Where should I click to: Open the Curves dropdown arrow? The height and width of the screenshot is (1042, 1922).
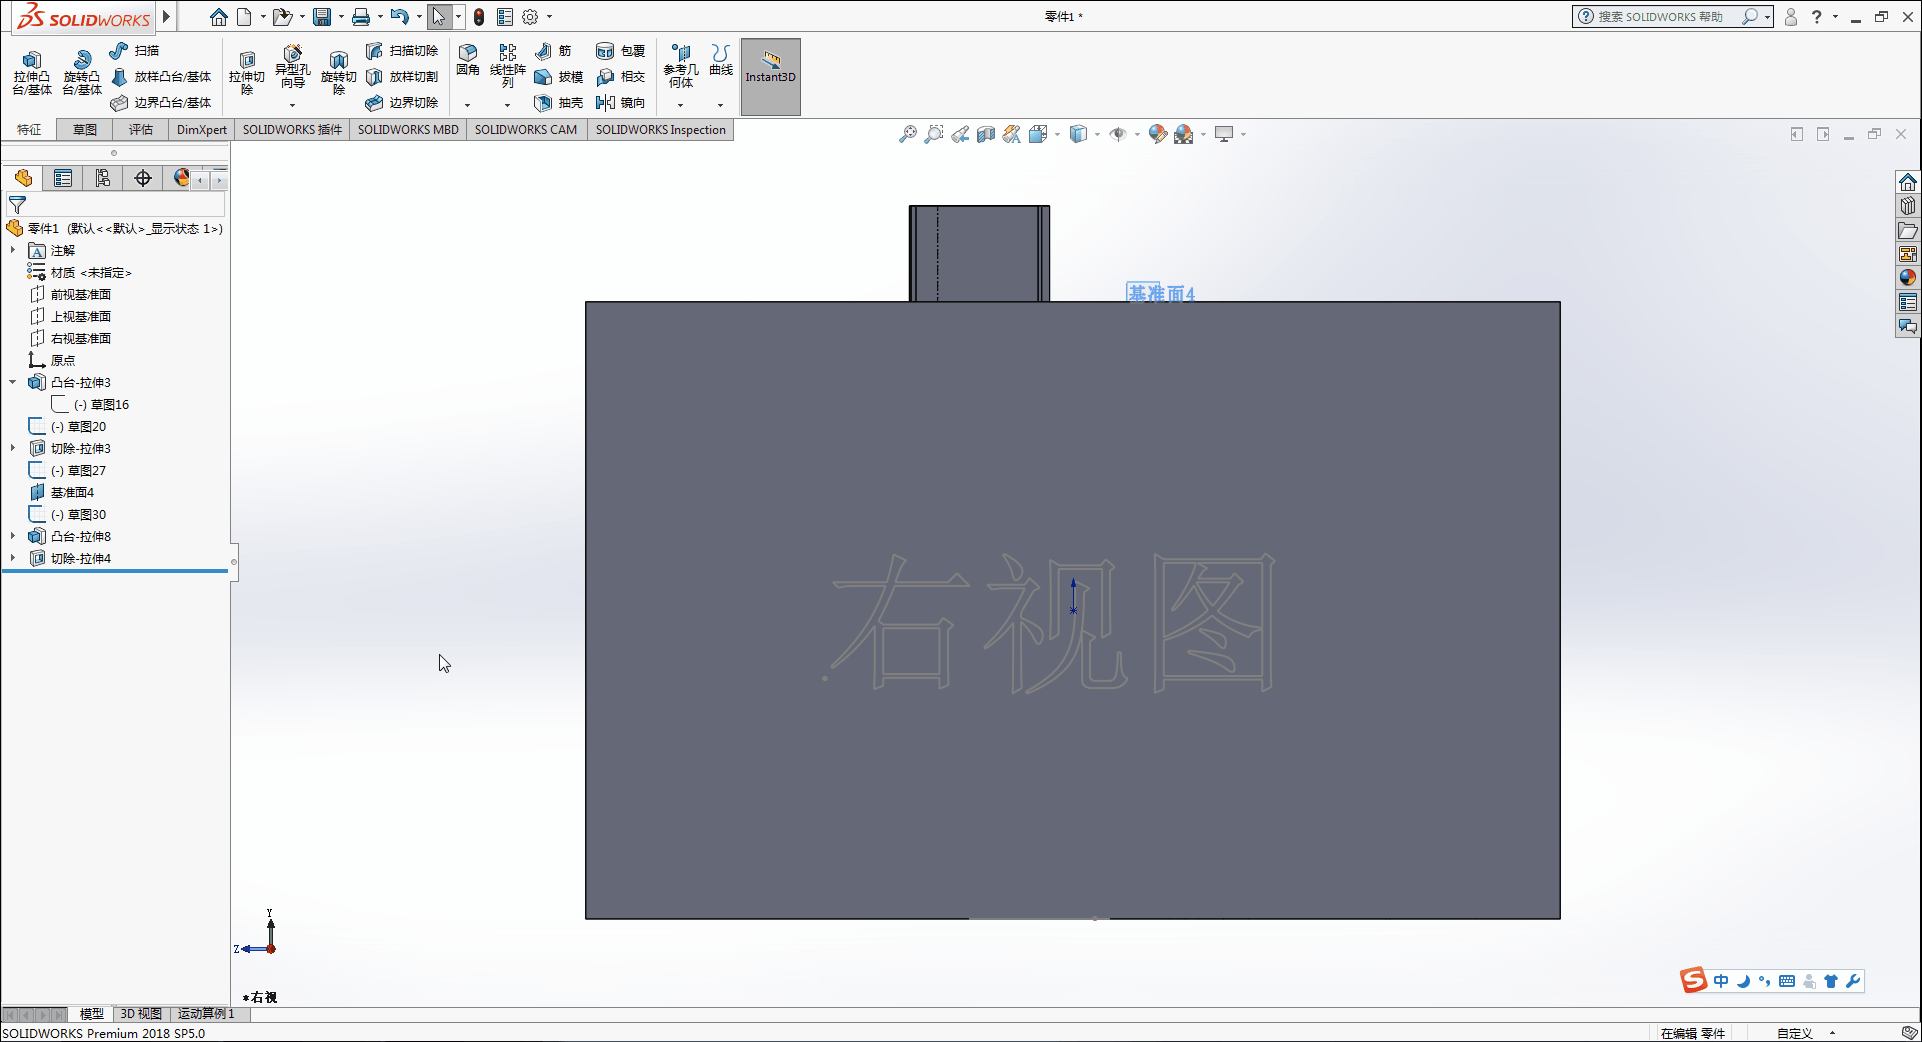pyautogui.click(x=720, y=105)
